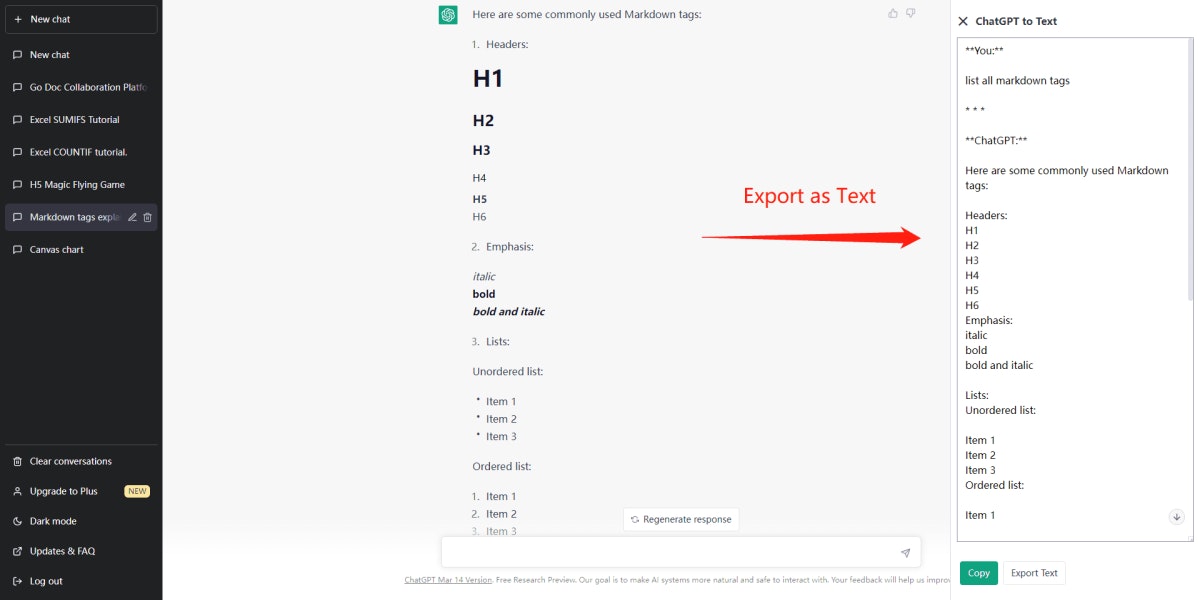Image resolution: width=1200 pixels, height=600 pixels.
Task: Click the chat bubble icon beside H5 Magic Flying Game
Action: tap(17, 185)
